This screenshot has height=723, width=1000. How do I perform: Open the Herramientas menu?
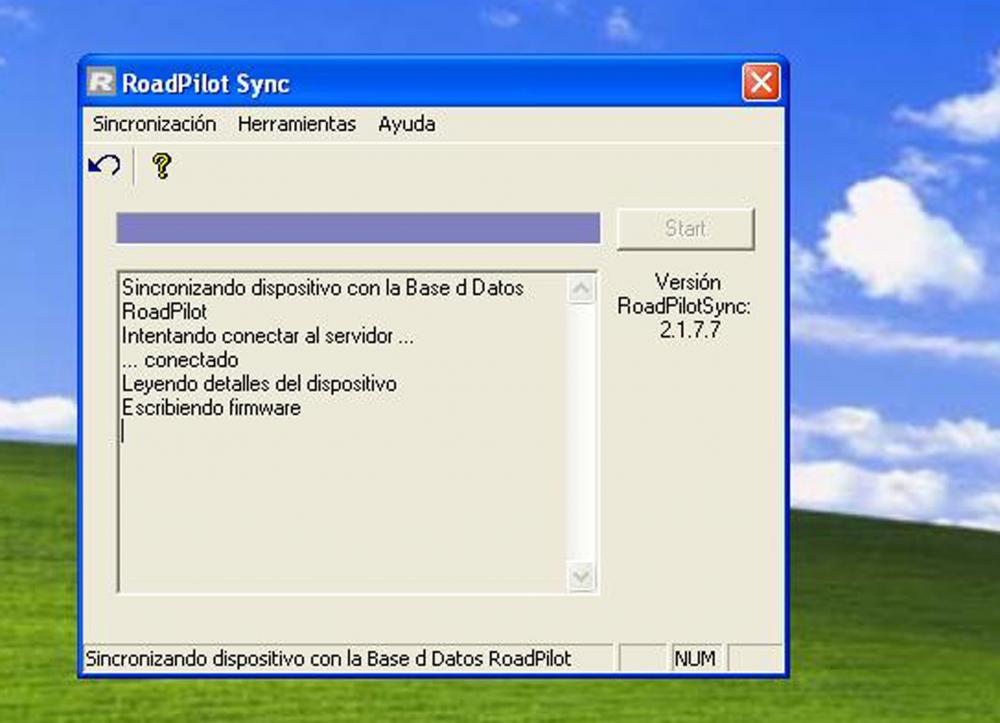coord(297,124)
